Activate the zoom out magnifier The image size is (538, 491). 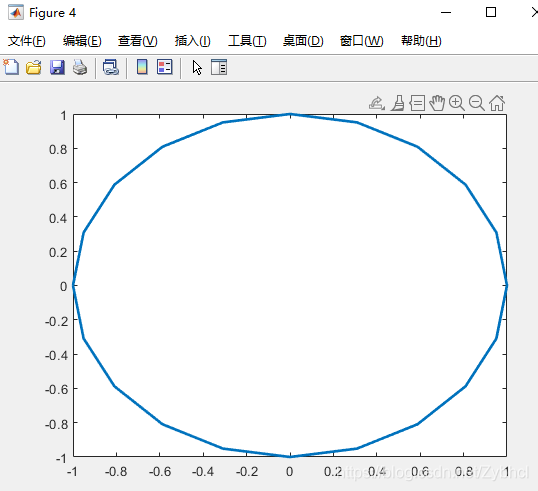[x=477, y=103]
